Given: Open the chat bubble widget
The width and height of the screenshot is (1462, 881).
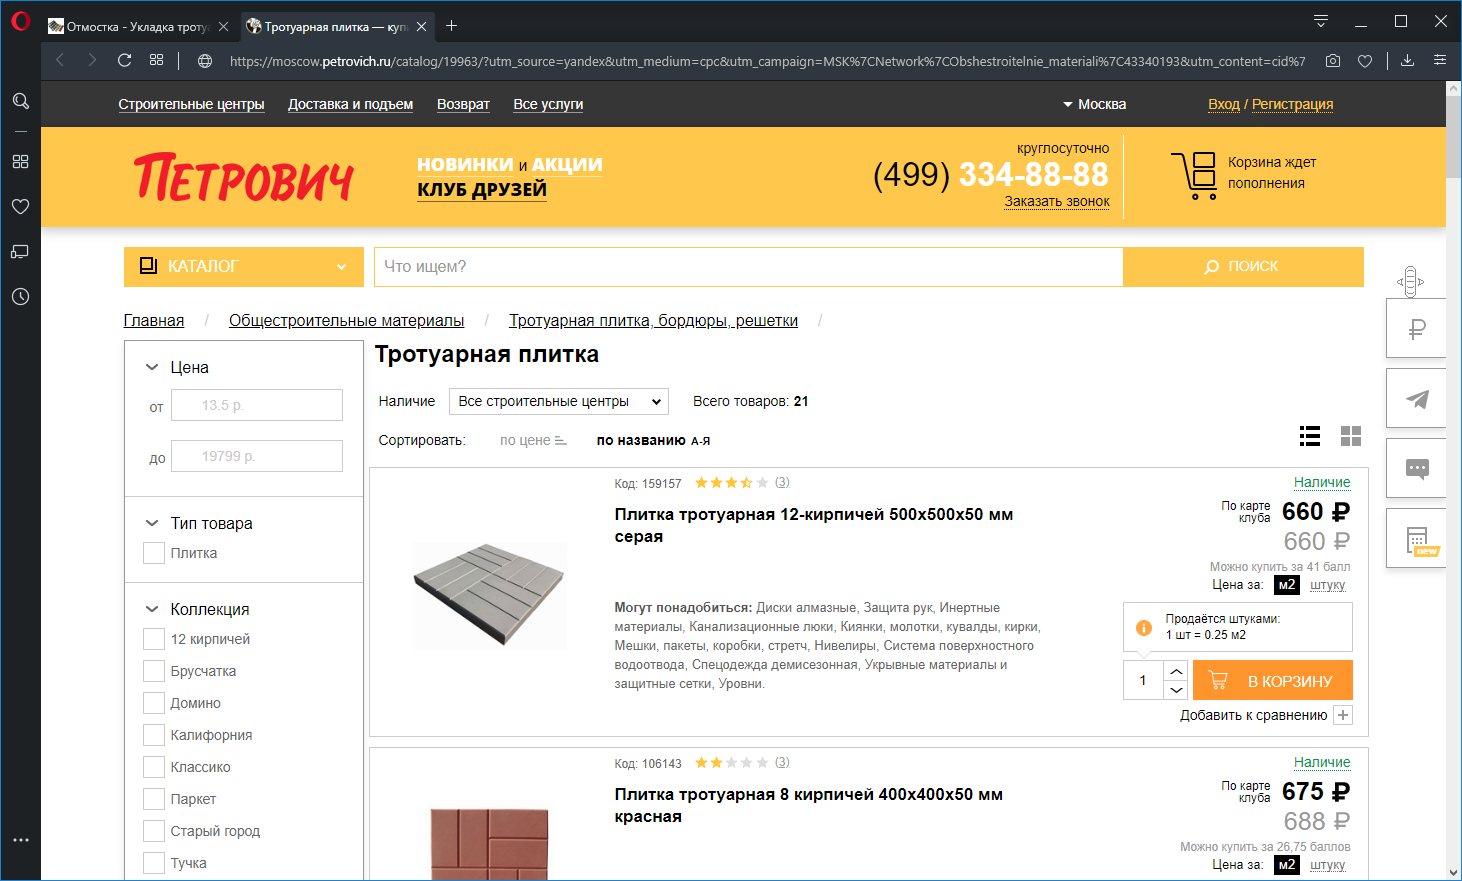Looking at the screenshot, I should coord(1416,468).
